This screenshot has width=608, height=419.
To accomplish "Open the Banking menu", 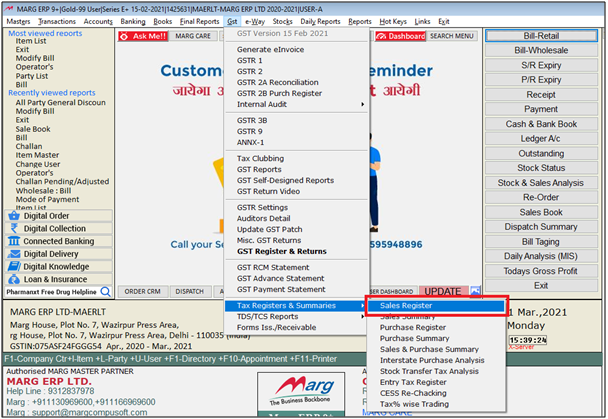I will (133, 21).
